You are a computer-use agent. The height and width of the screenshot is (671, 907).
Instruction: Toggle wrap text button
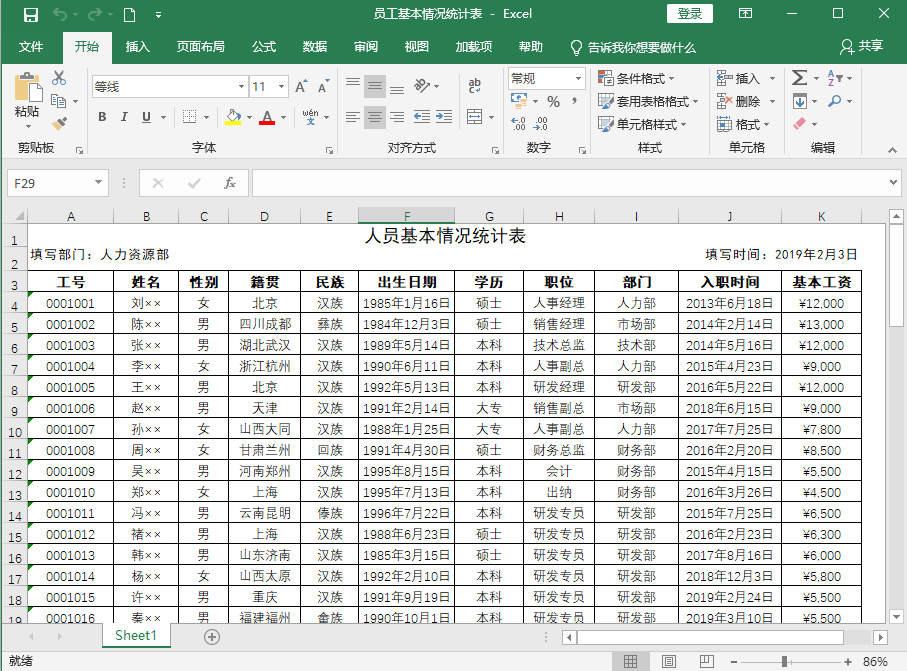475,86
